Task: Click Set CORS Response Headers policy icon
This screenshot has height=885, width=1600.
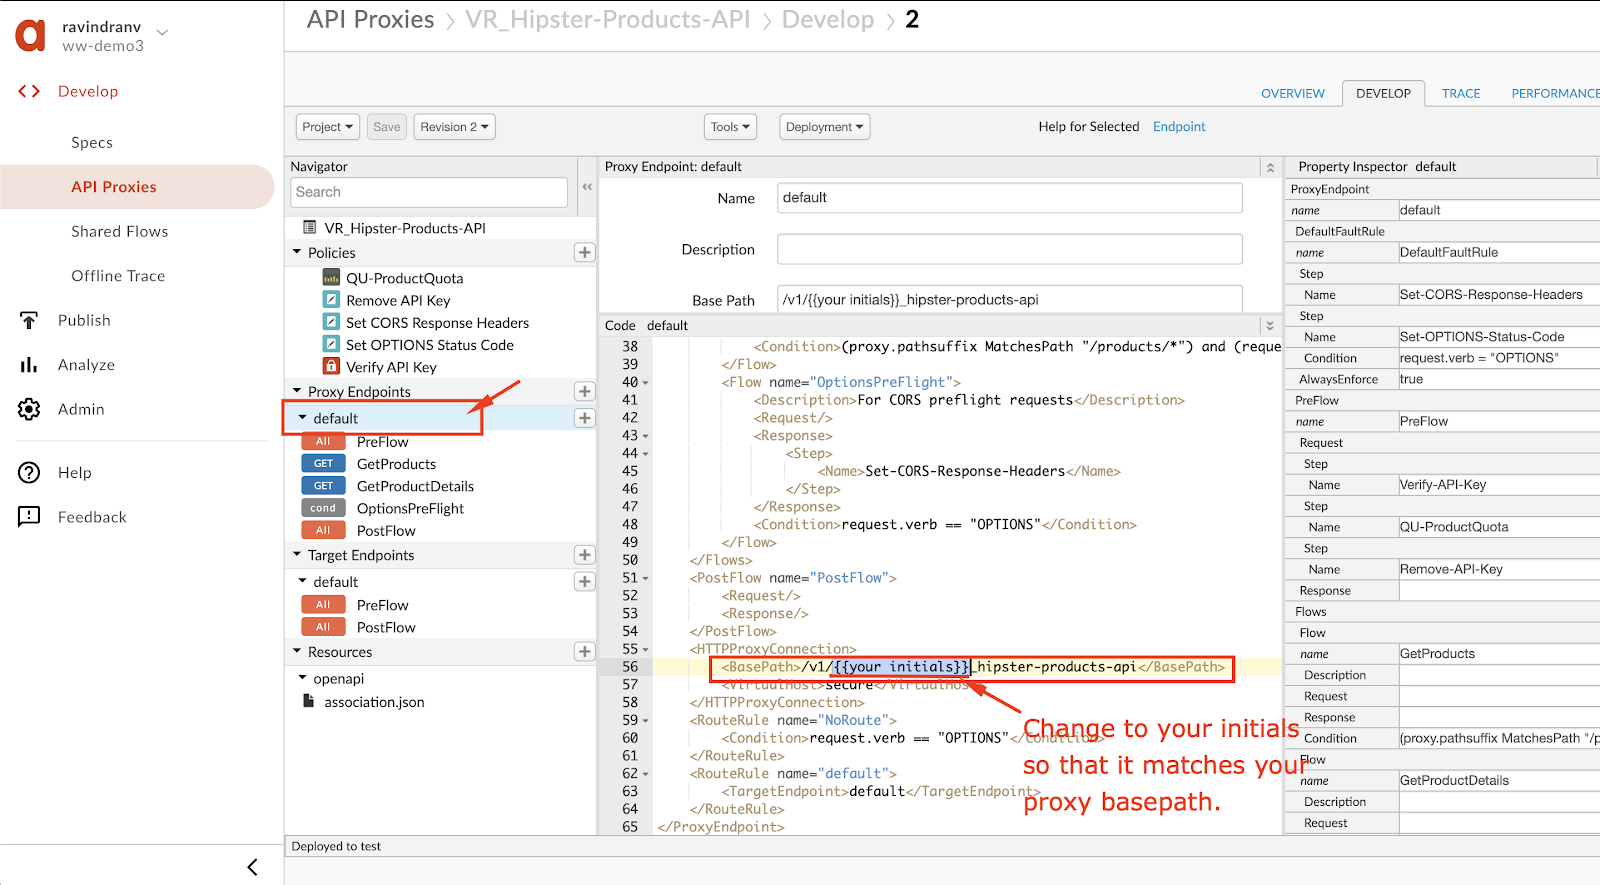Action: tap(331, 322)
